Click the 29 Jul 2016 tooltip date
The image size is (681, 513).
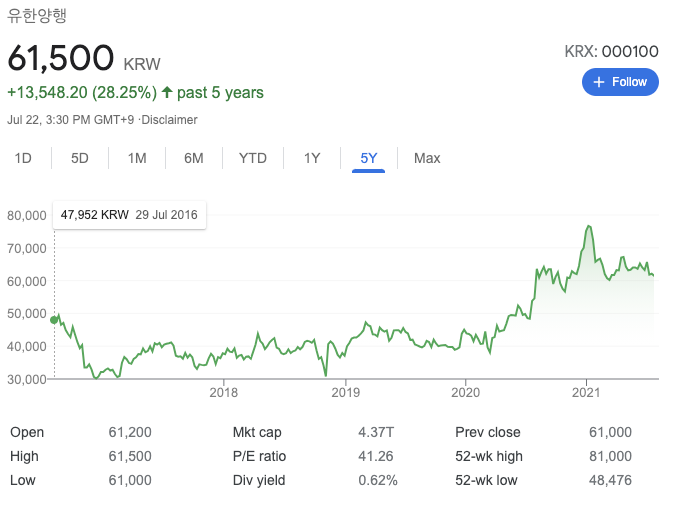166,215
